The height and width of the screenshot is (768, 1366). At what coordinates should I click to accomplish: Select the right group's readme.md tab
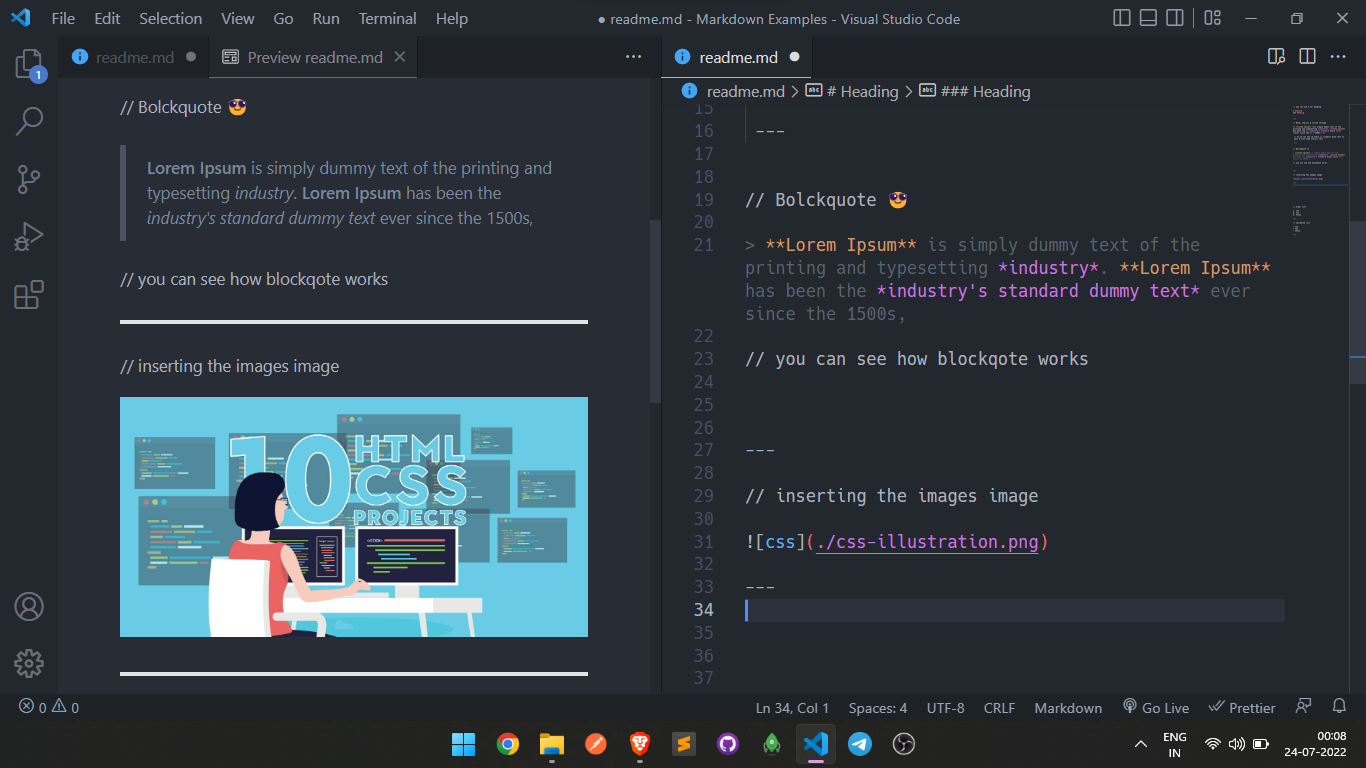(738, 57)
